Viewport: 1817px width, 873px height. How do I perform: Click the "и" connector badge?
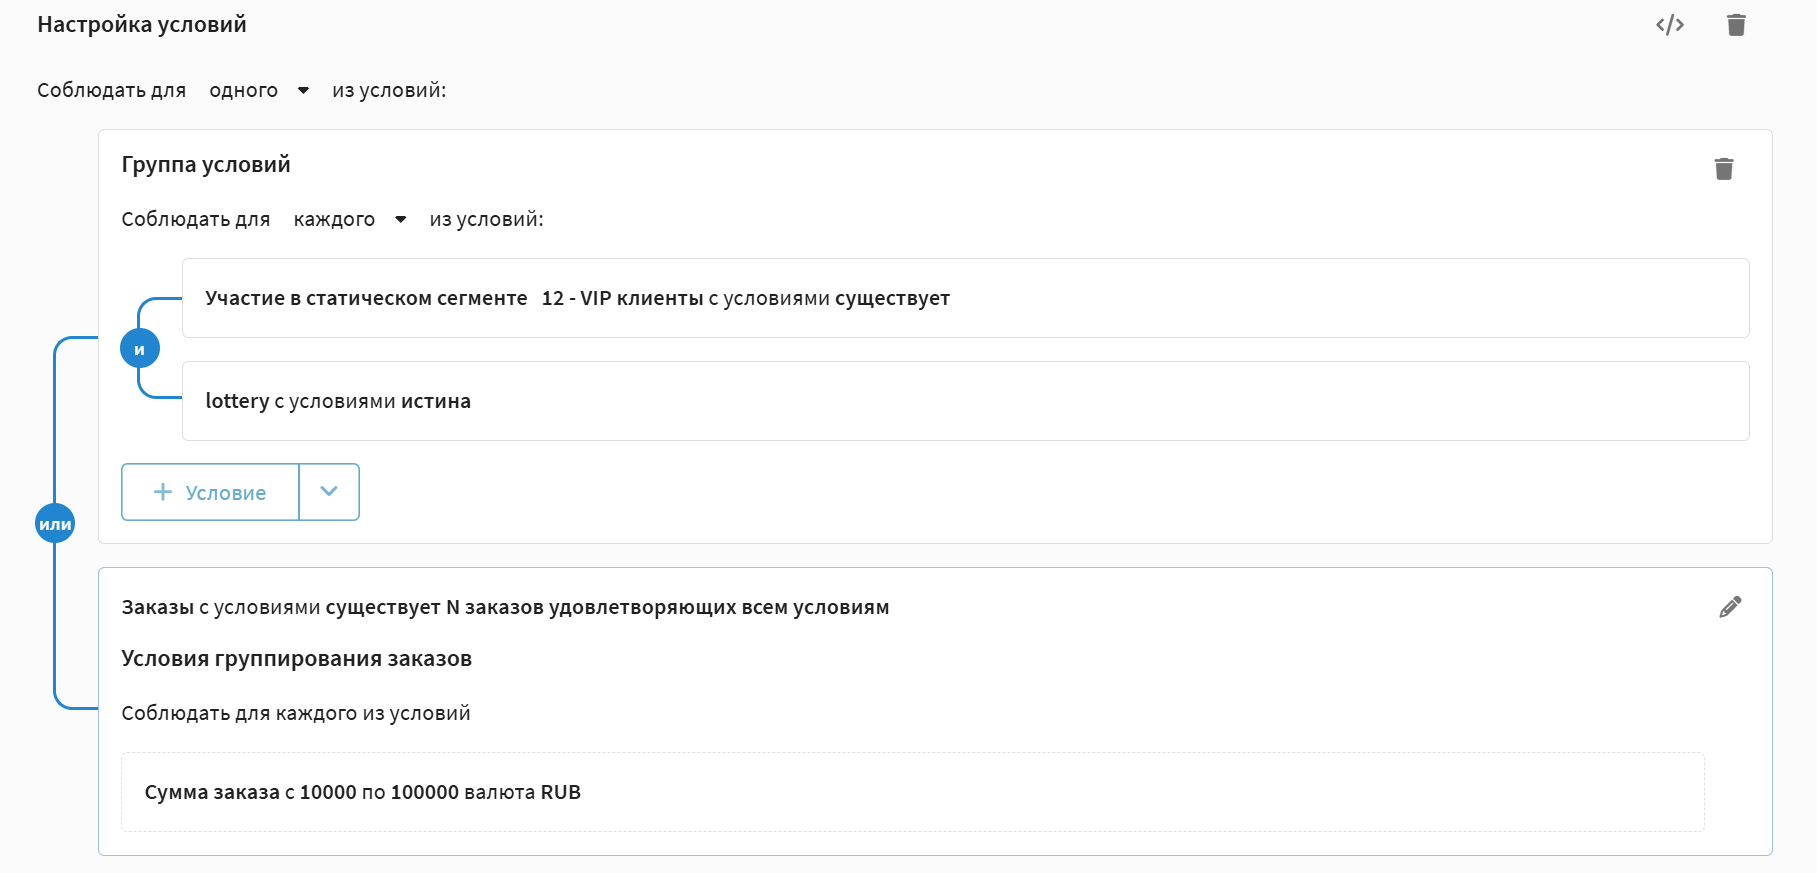click(139, 349)
